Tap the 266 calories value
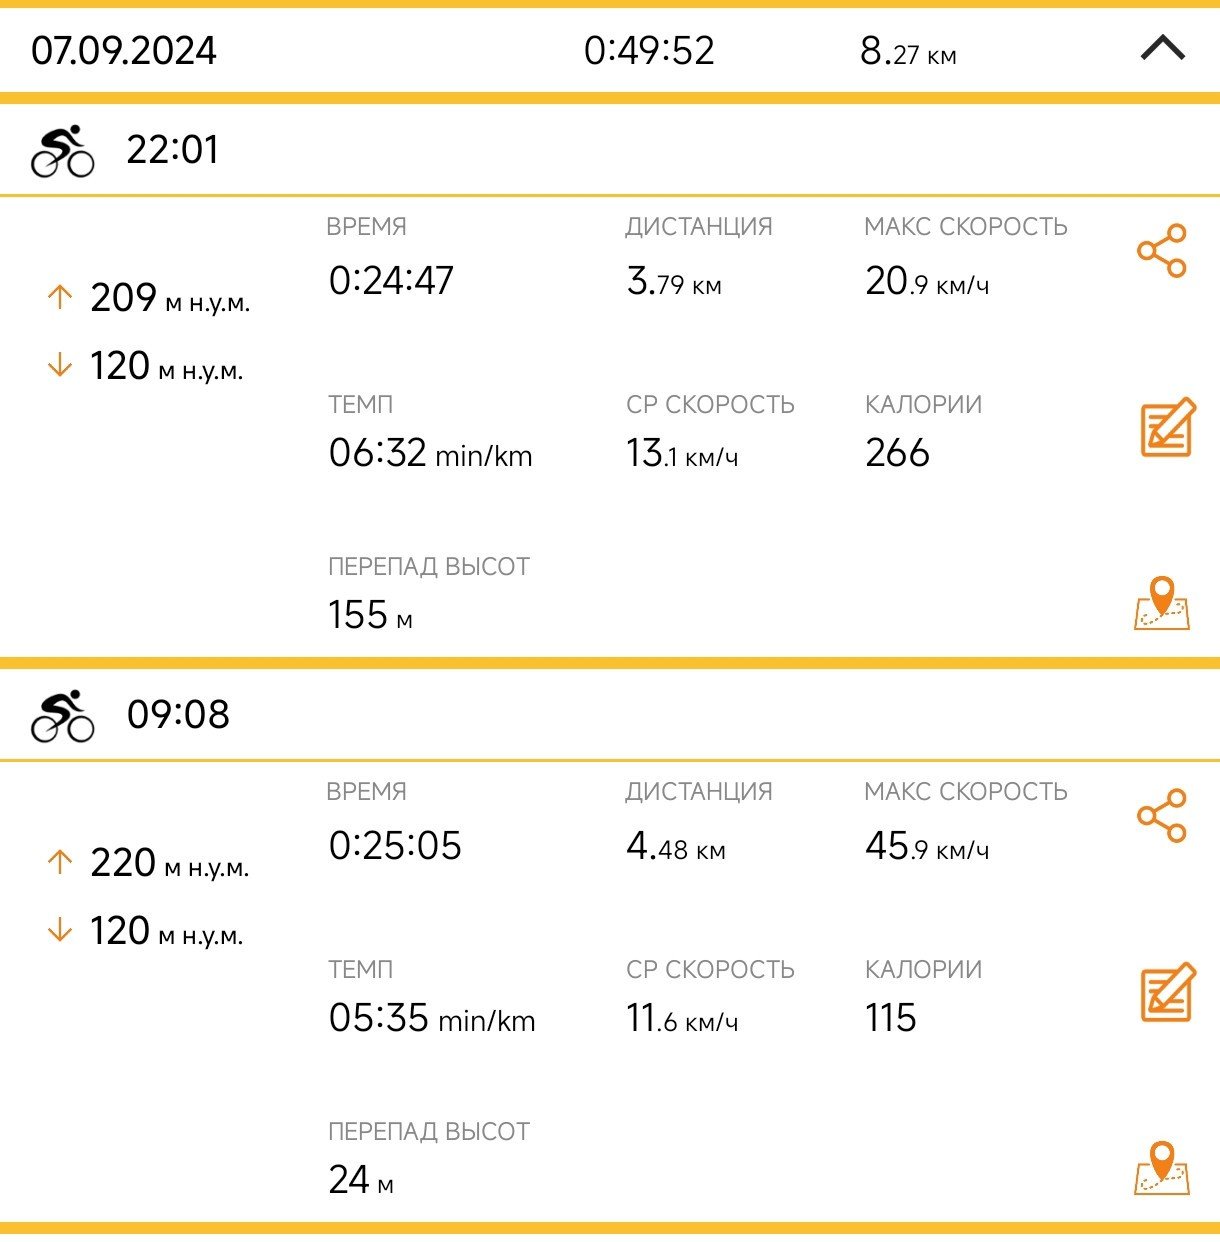 point(897,453)
